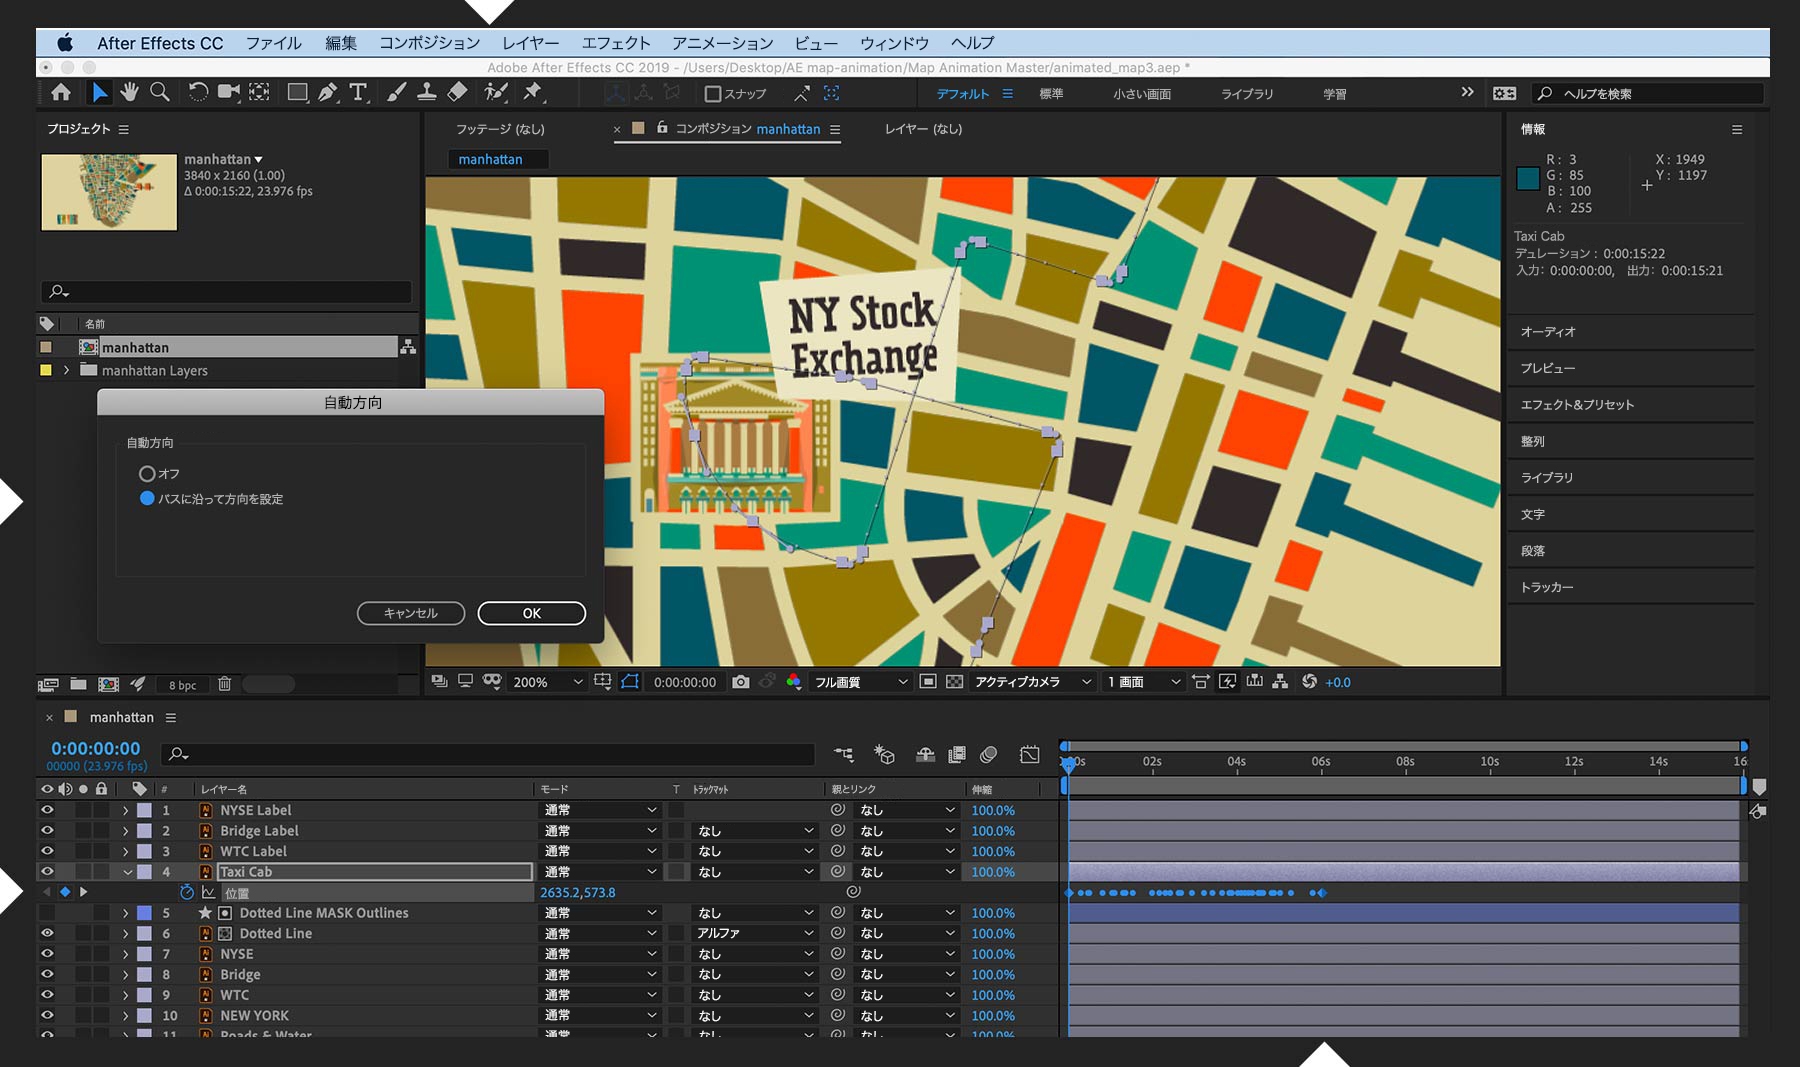Select the Type text tool
This screenshot has width=1800, height=1067.
[x=358, y=93]
